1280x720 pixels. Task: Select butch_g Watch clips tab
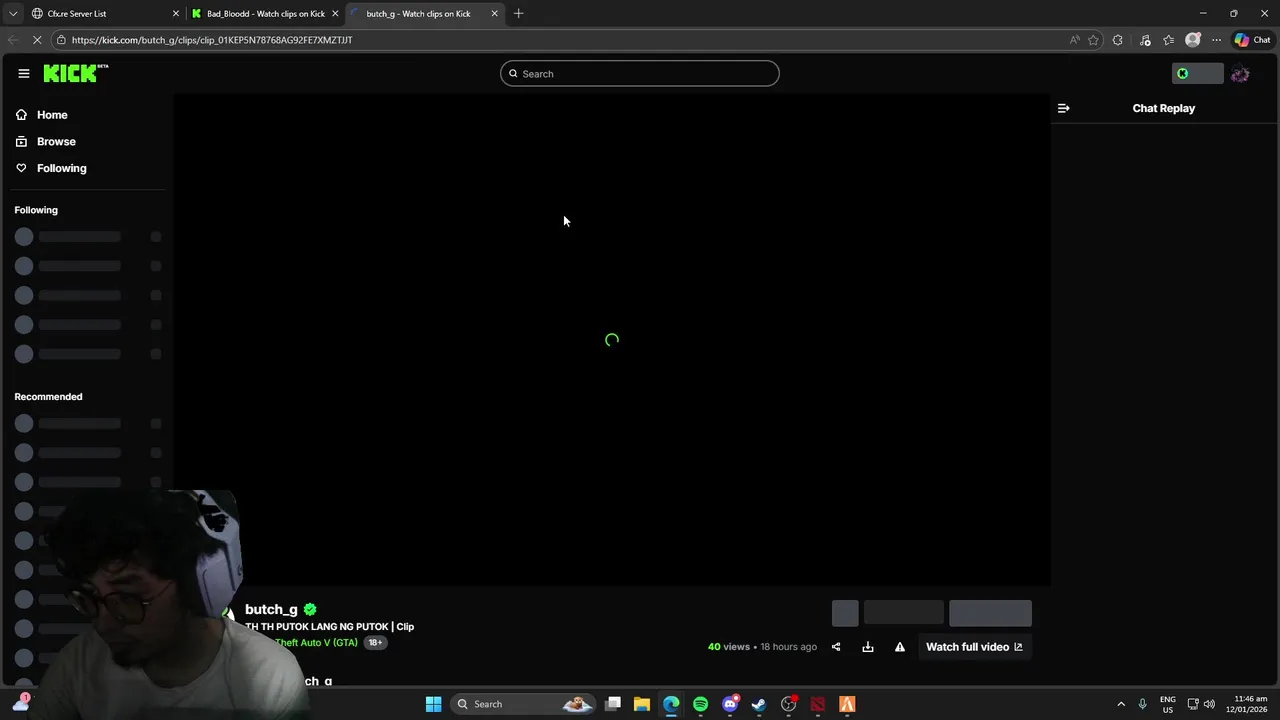pos(418,14)
